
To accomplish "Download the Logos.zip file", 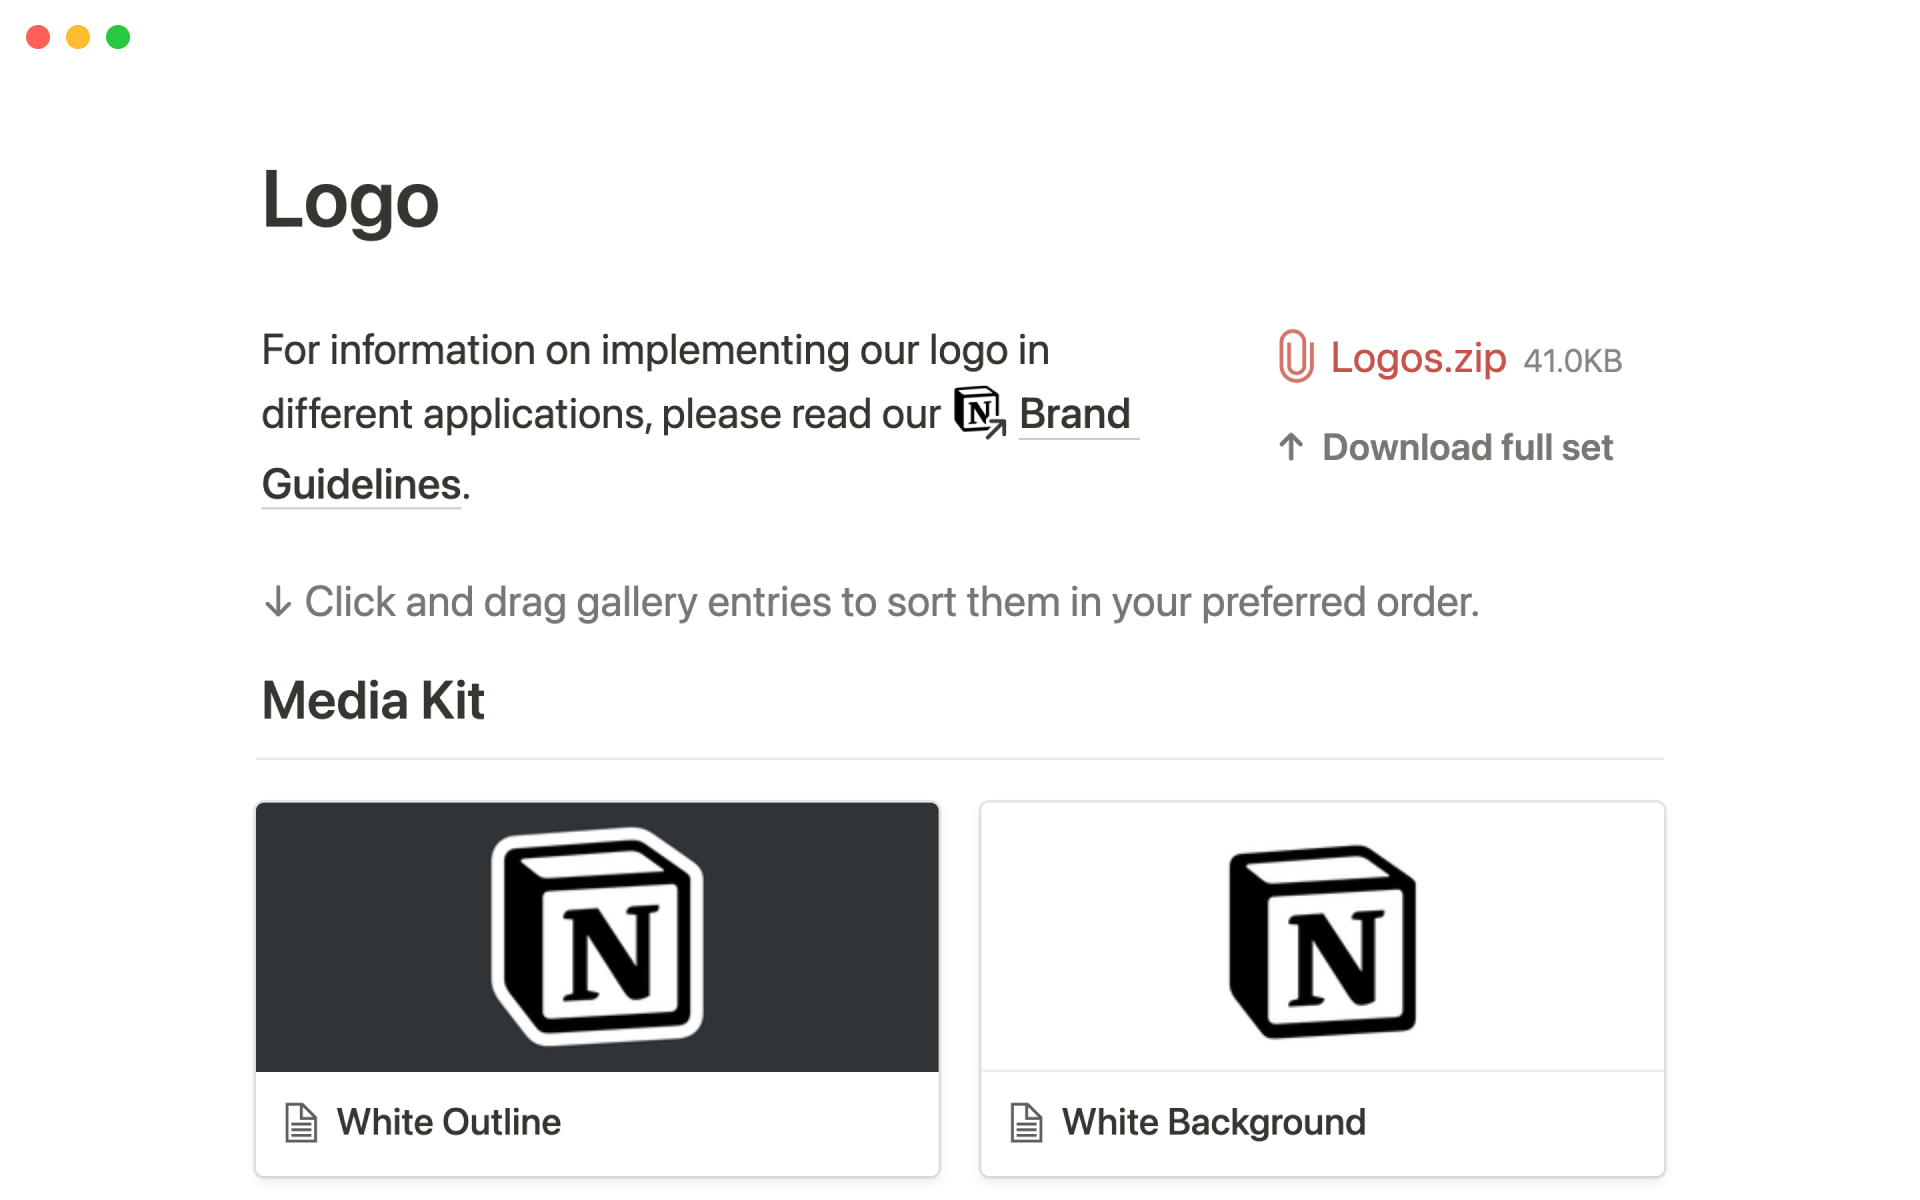I will pos(1417,358).
